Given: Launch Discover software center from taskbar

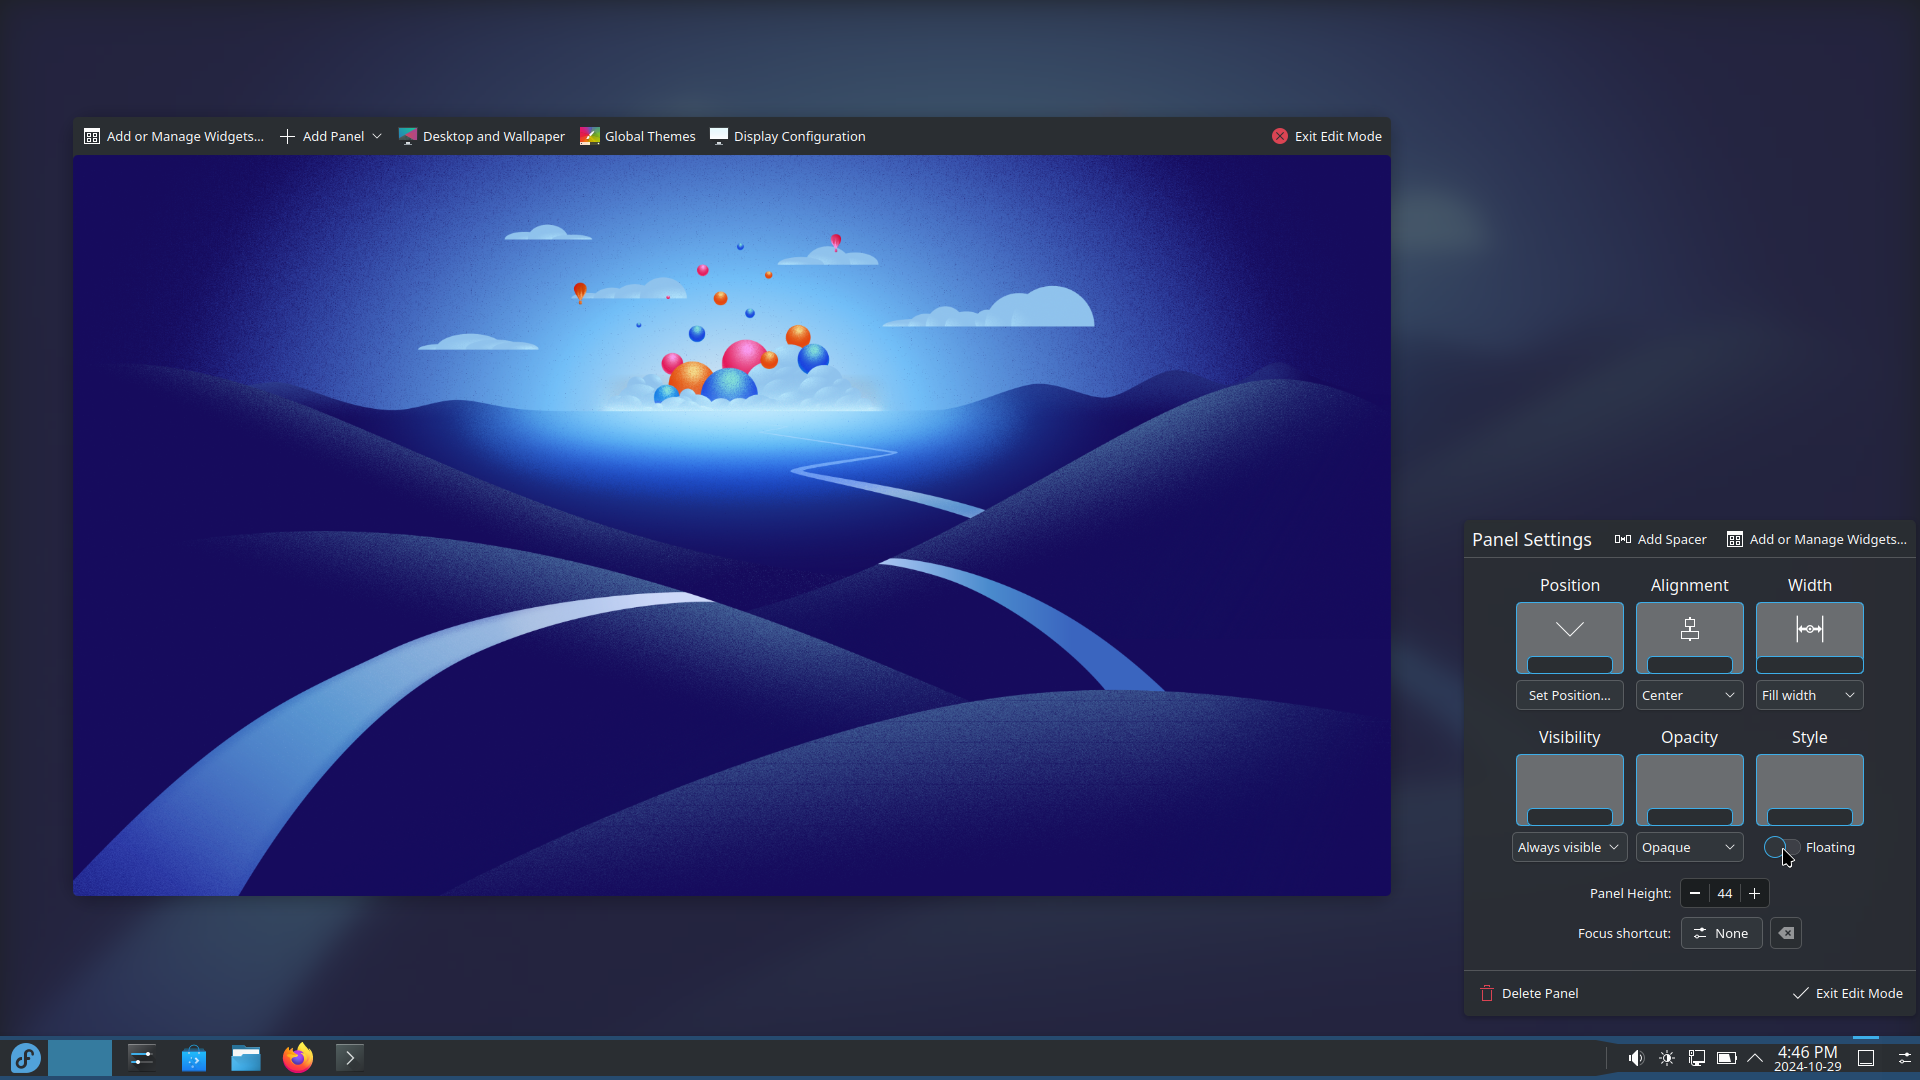Looking at the screenshot, I should tap(194, 1058).
